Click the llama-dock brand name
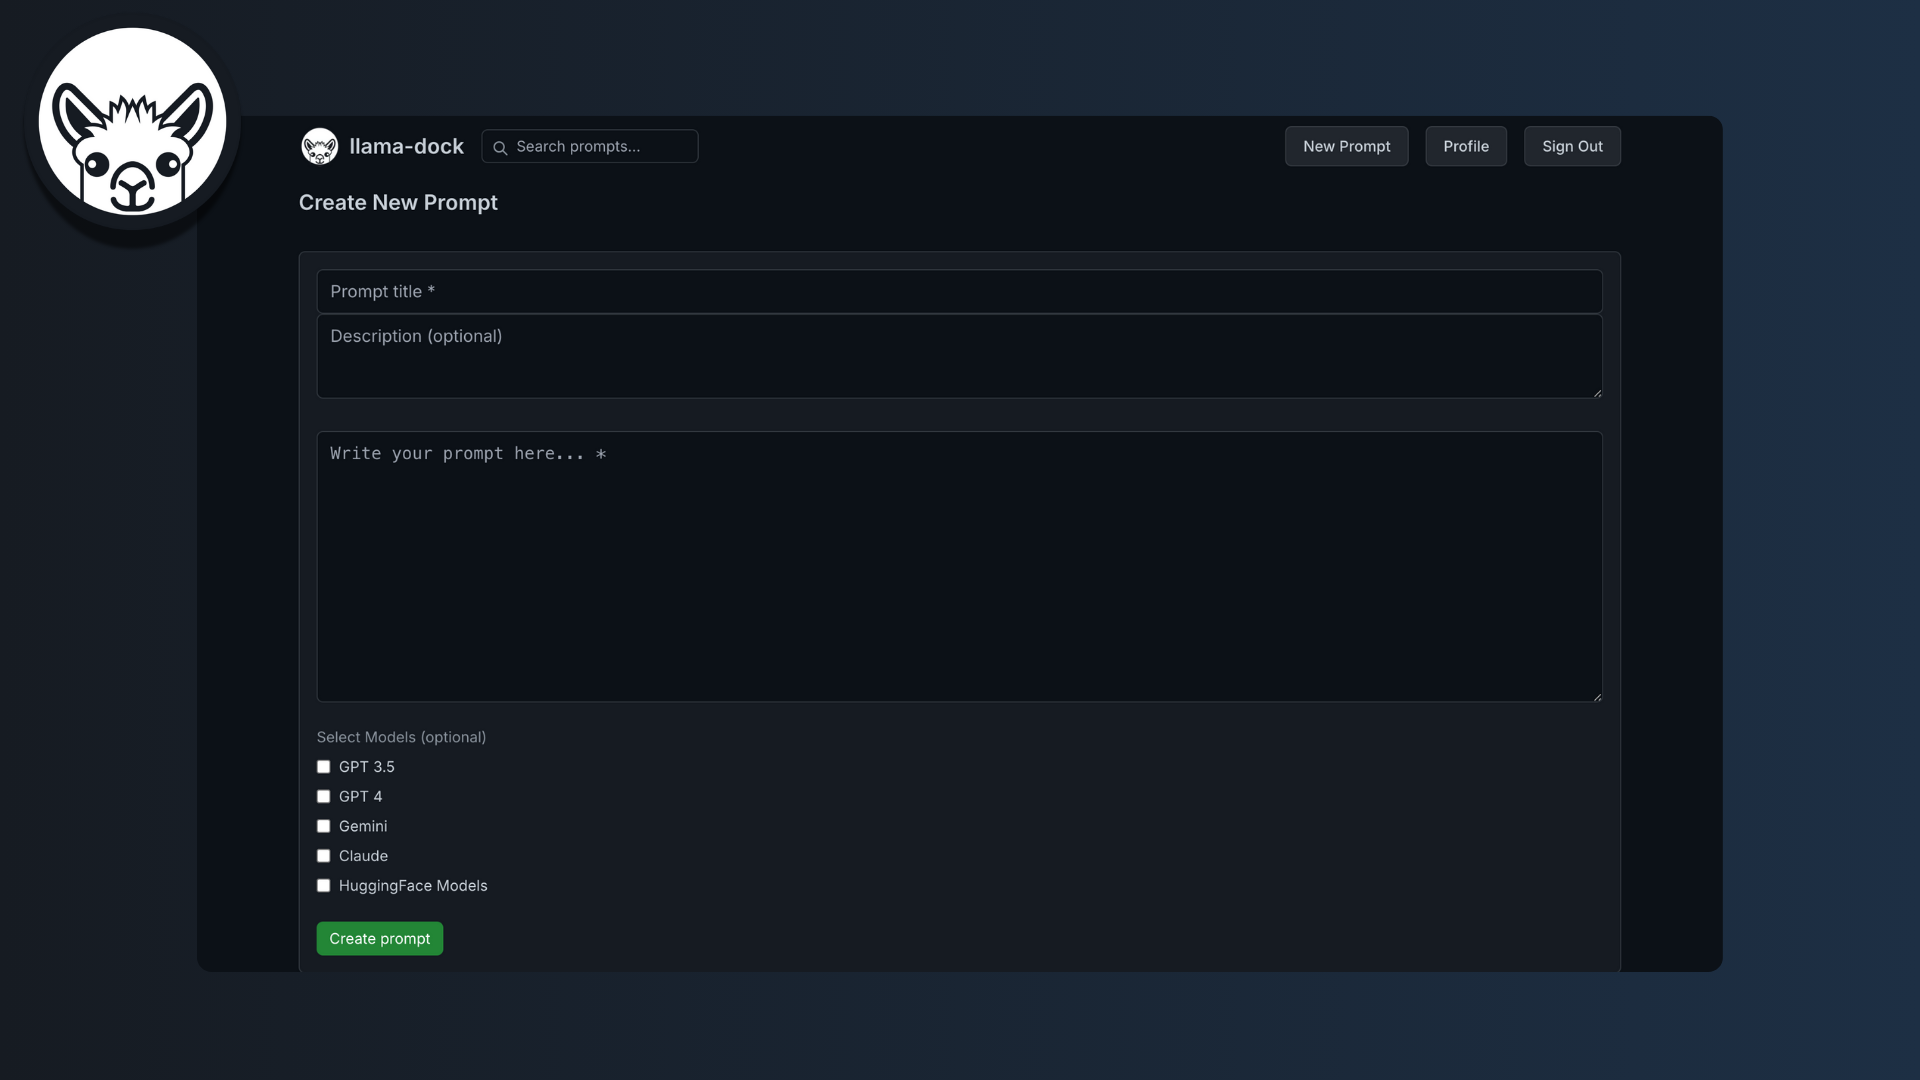This screenshot has width=1920, height=1080. pyautogui.click(x=406, y=146)
